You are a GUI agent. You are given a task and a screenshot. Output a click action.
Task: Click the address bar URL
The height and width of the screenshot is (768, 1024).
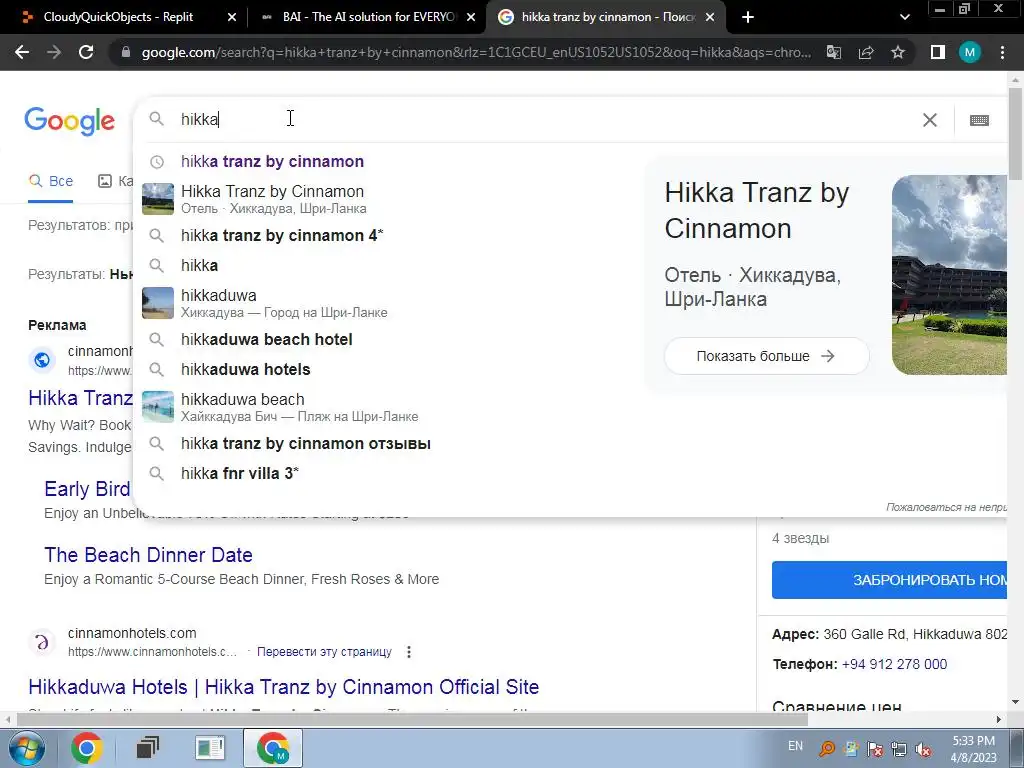click(475, 52)
